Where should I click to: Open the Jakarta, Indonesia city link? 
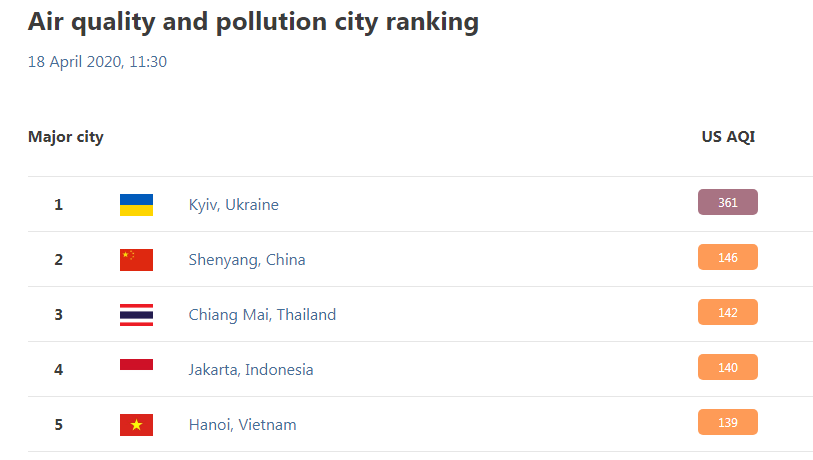click(250, 370)
